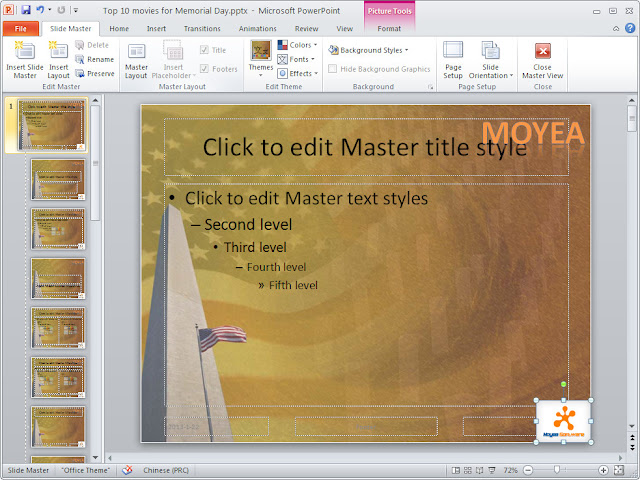
Task: Switch to Normal view in status bar
Action: 456,470
